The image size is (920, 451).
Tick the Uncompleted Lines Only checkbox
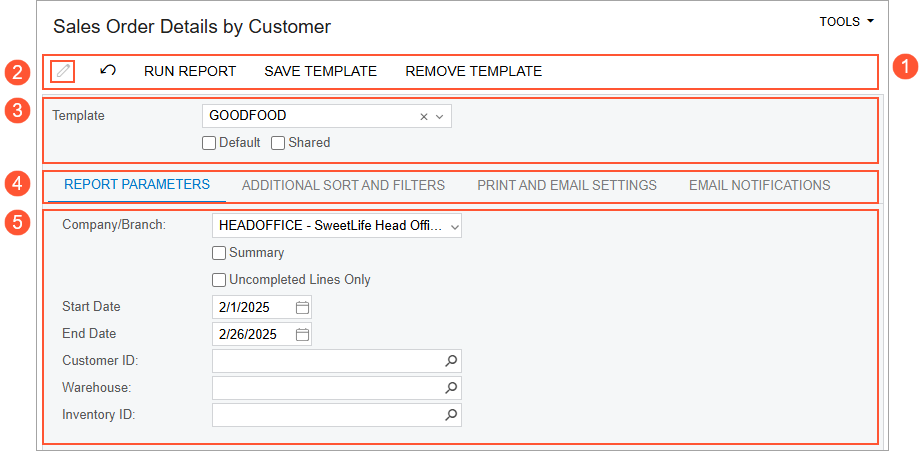[219, 280]
